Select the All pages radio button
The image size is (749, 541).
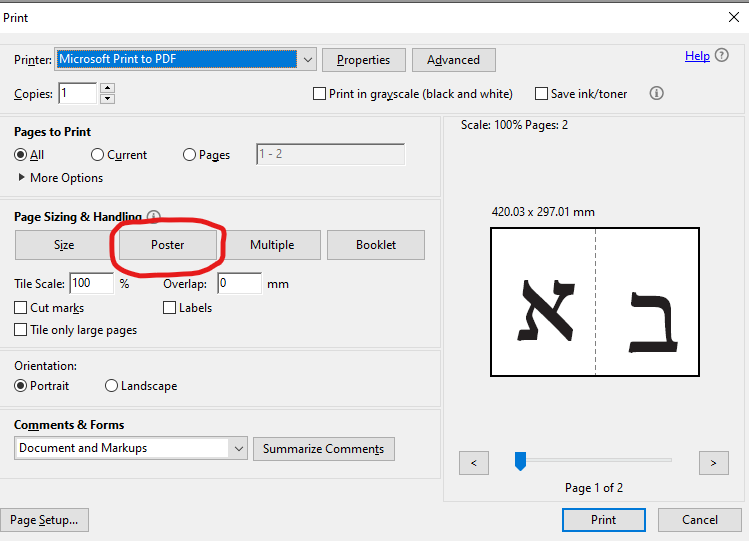tap(21, 155)
